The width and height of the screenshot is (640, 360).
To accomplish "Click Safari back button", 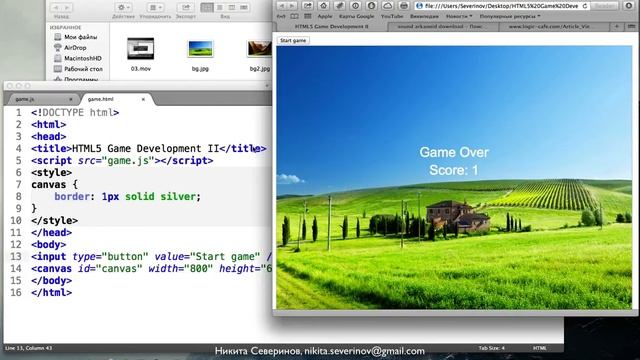I will coord(281,6).
